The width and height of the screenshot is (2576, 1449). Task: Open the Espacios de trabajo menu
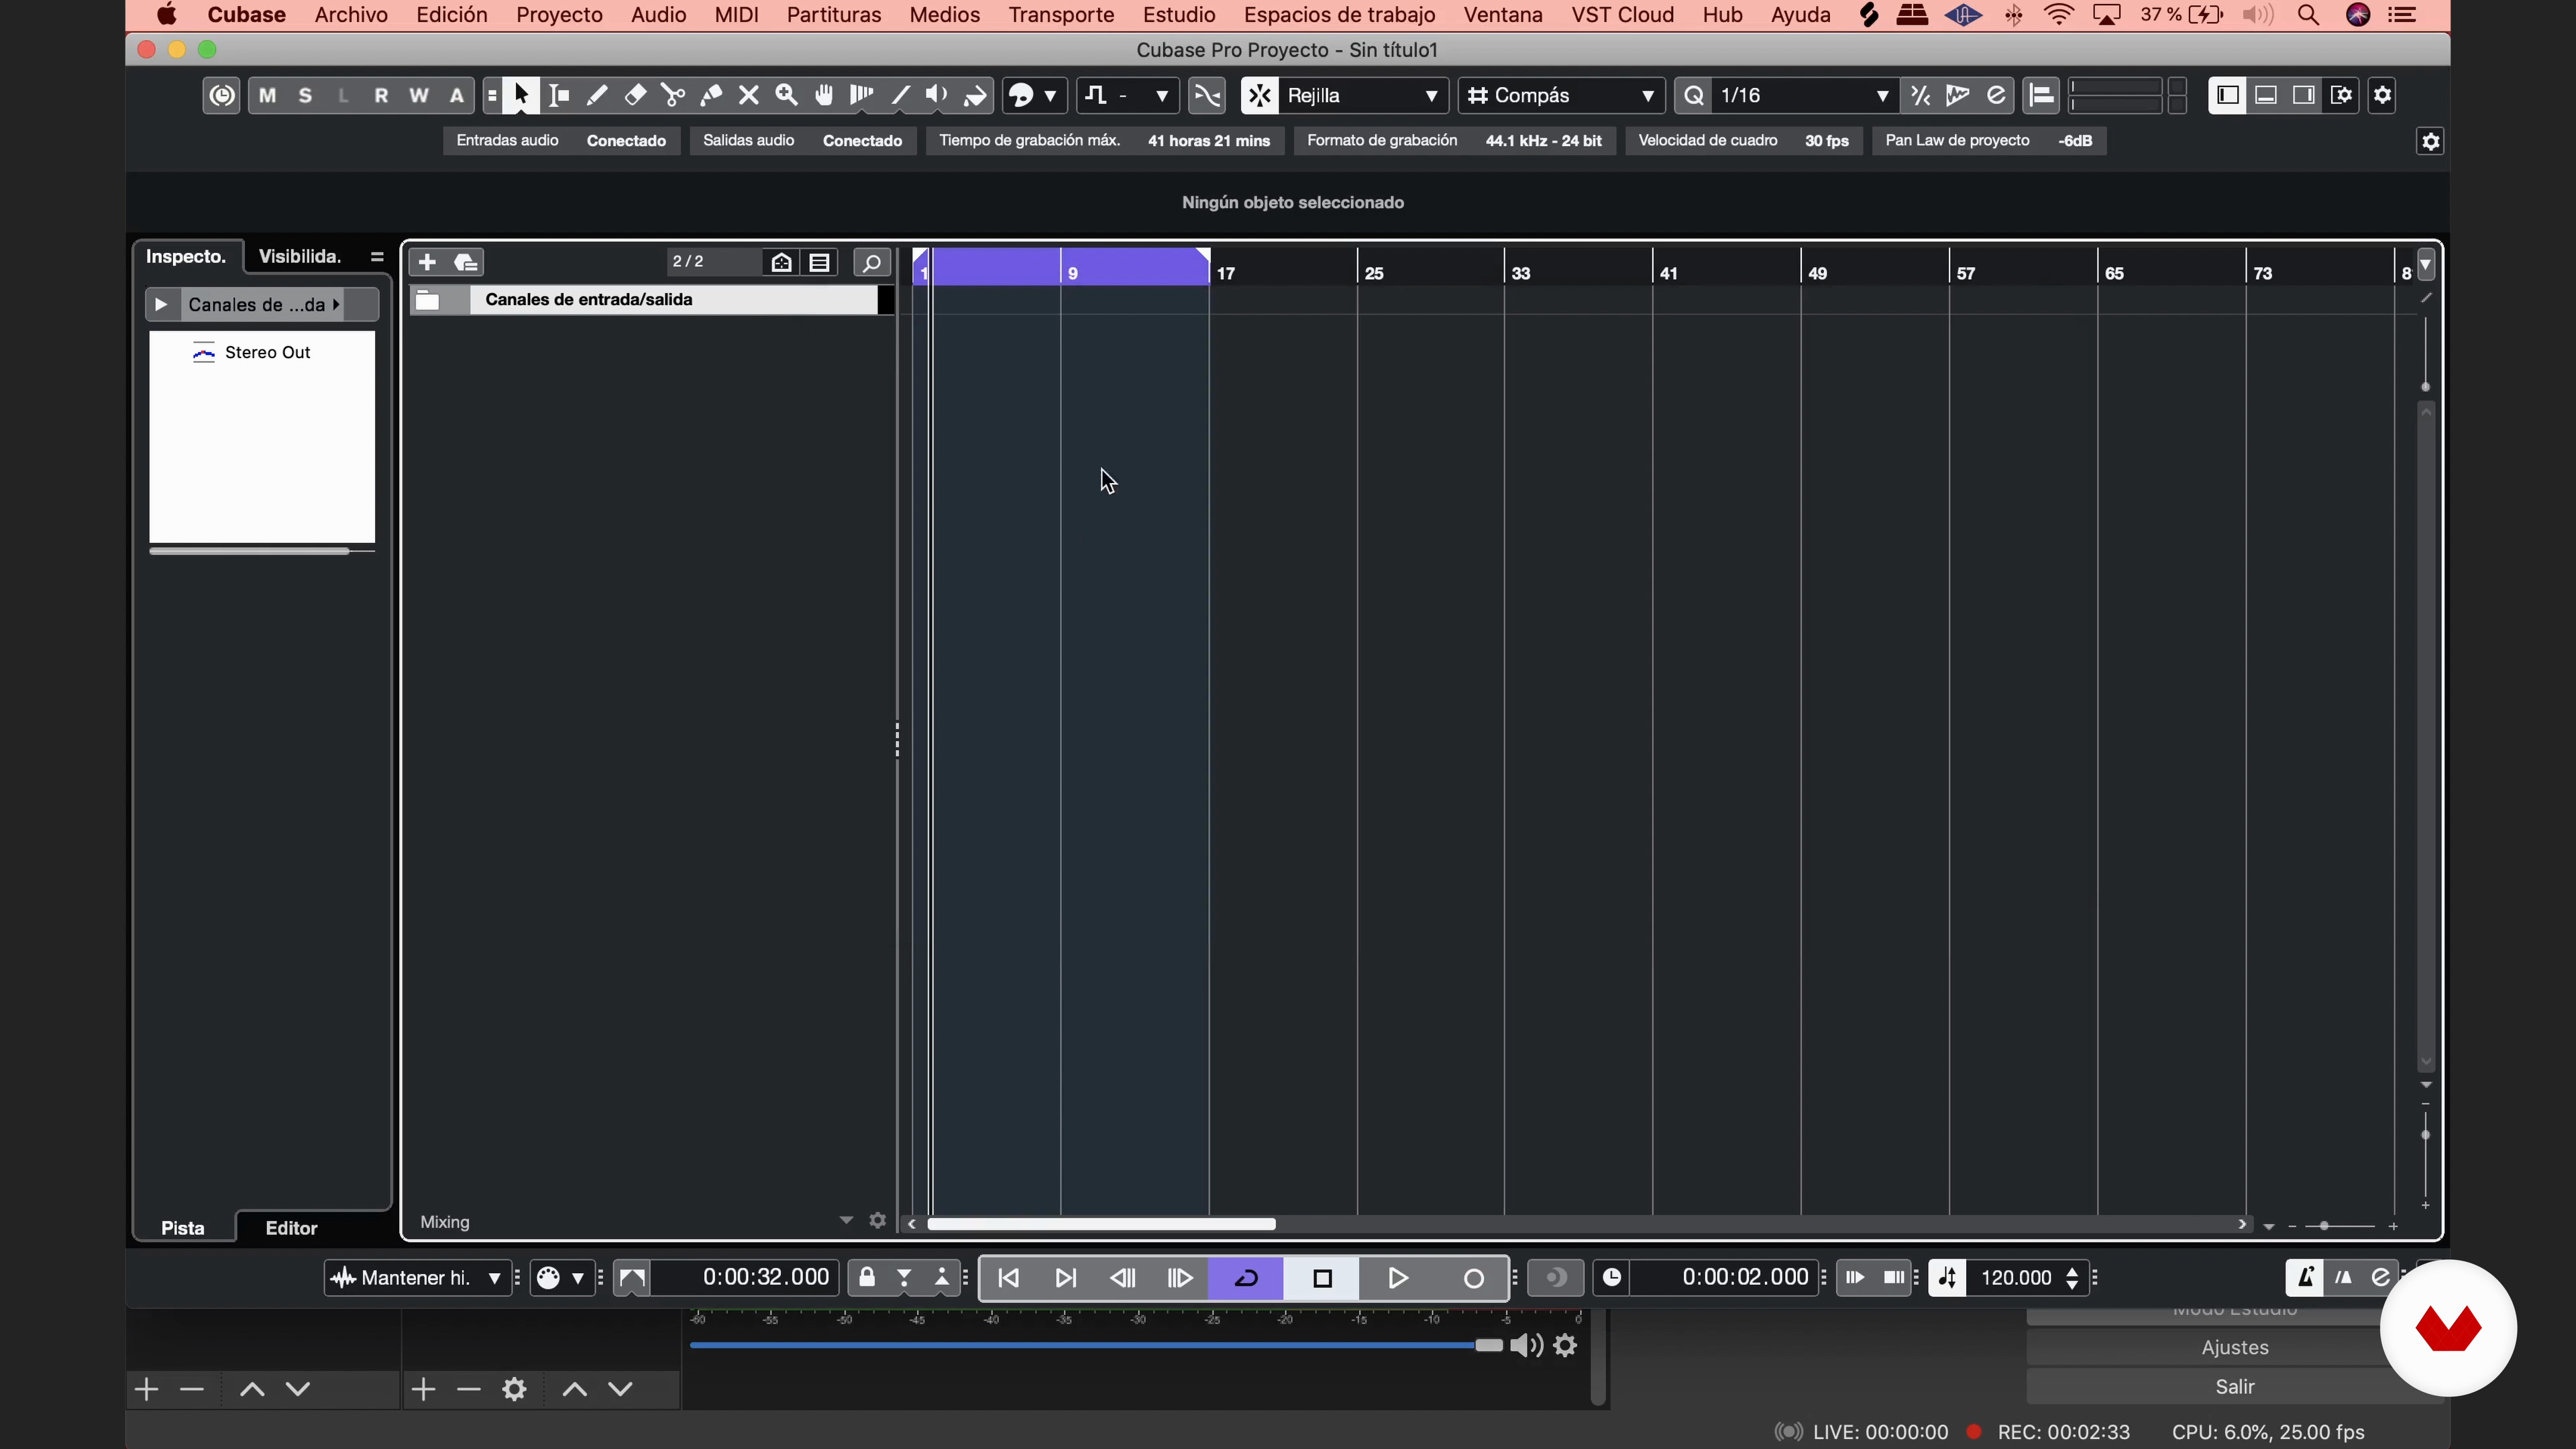point(1339,15)
